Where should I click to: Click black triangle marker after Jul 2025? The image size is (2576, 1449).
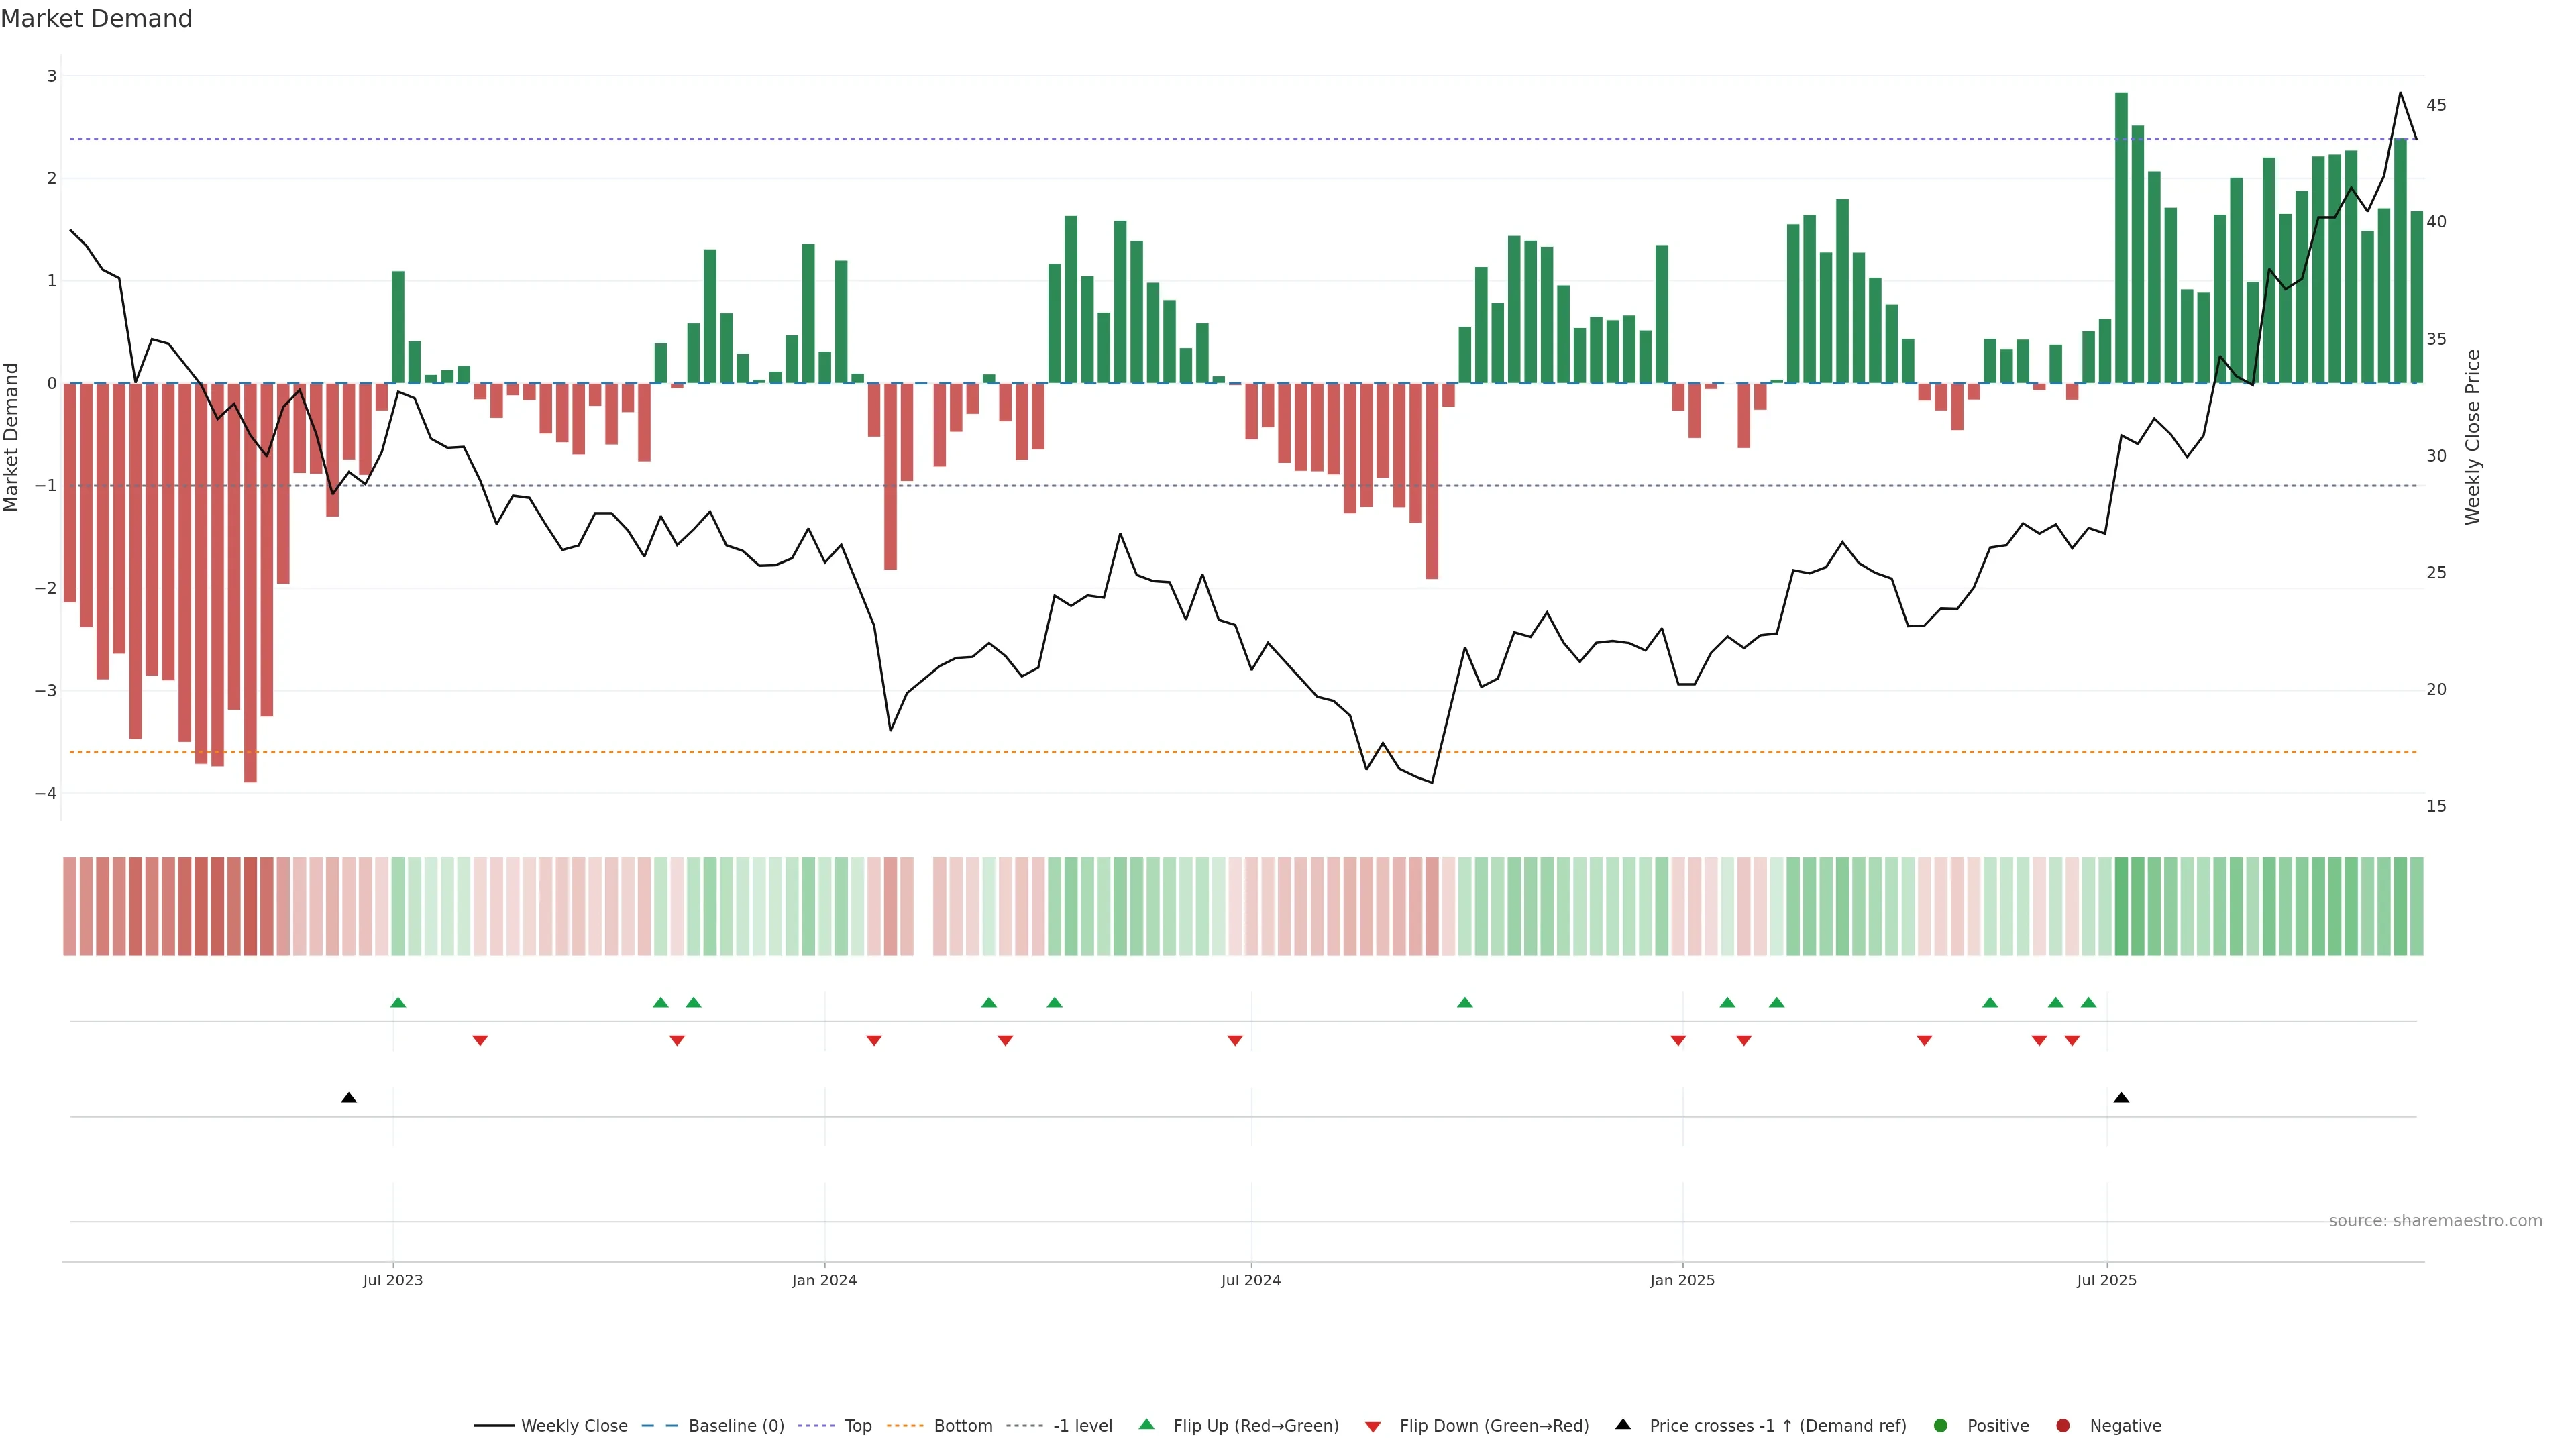2121,1098
